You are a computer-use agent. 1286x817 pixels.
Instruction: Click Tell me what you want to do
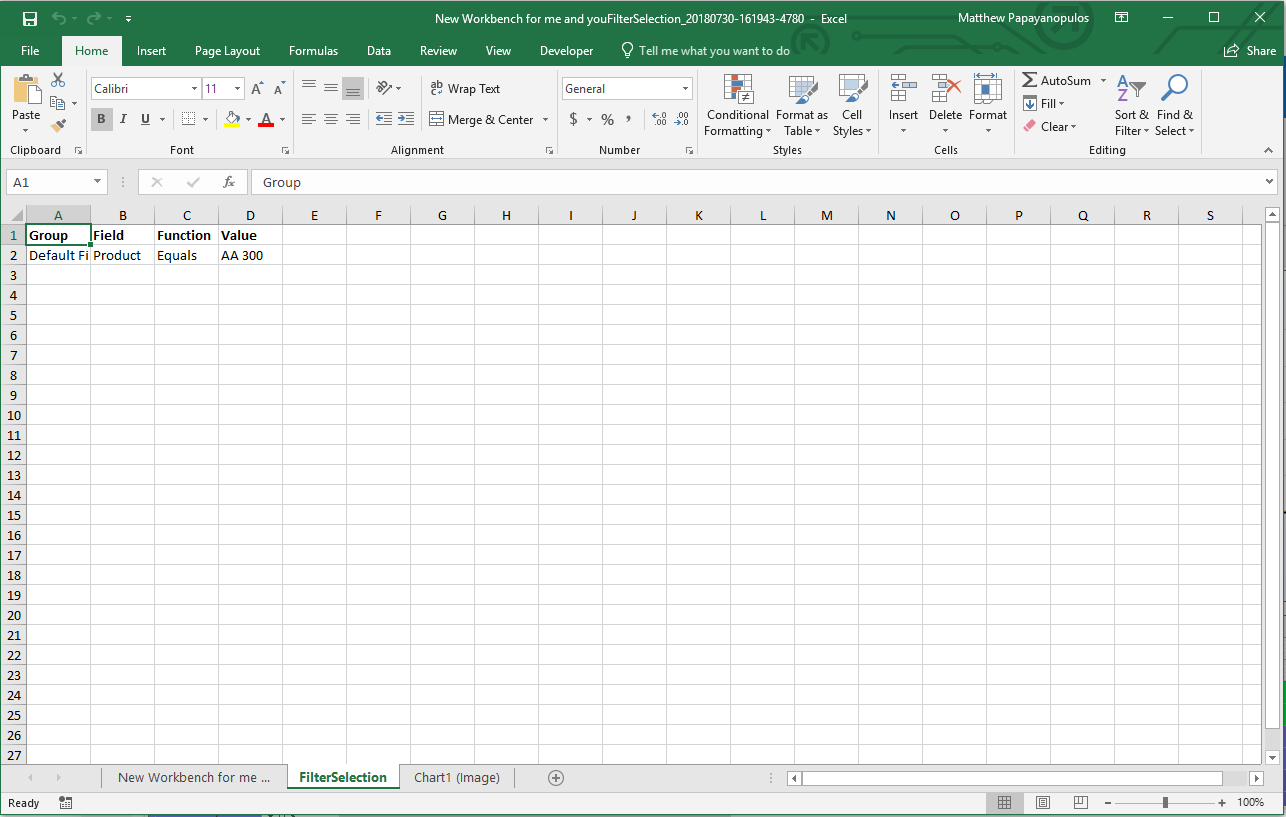tap(705, 50)
